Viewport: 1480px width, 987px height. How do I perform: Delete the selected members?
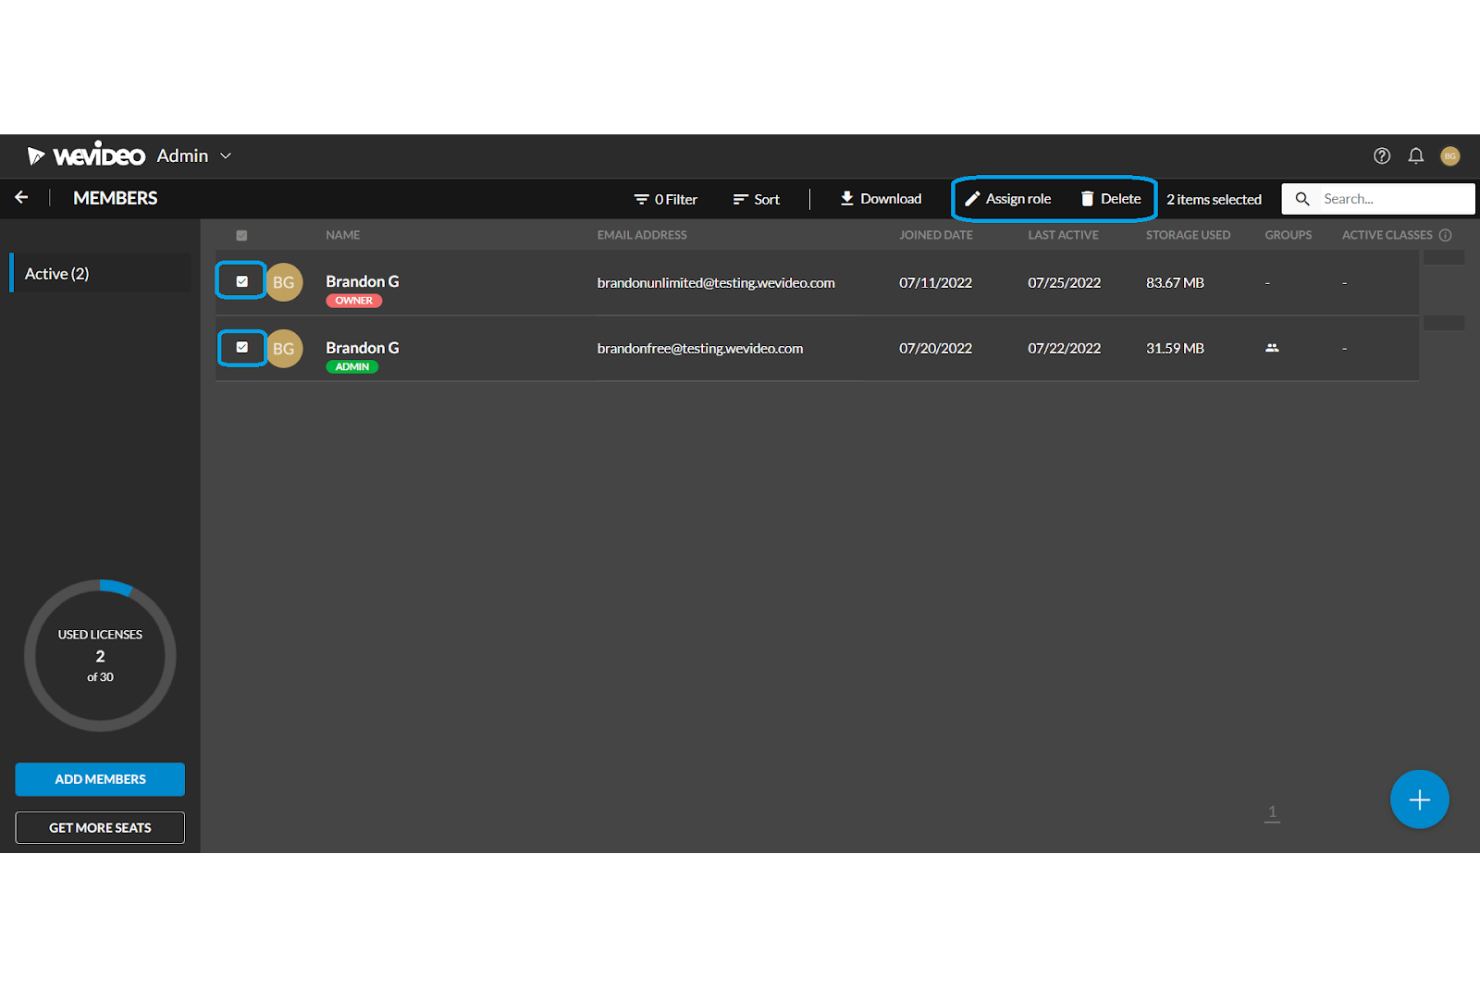coord(1111,199)
